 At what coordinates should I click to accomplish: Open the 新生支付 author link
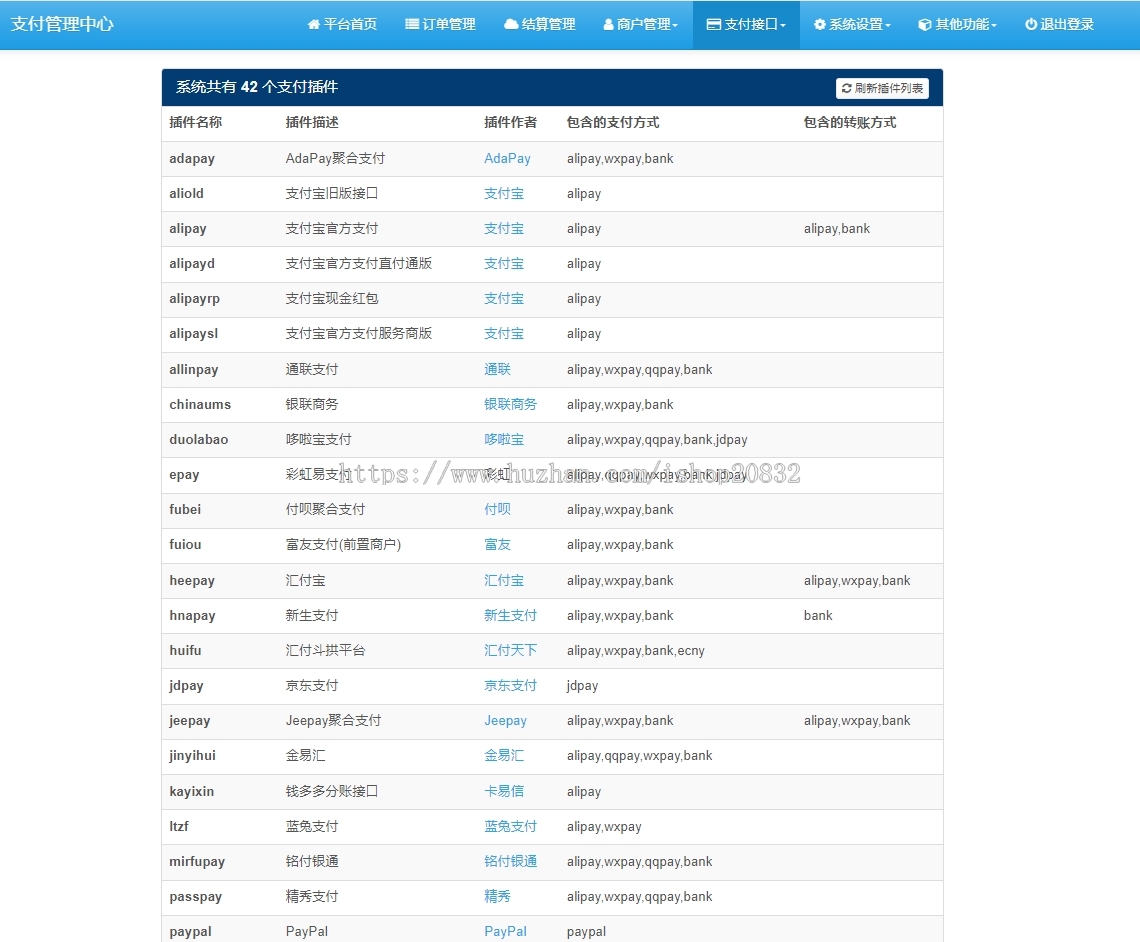[x=510, y=616]
